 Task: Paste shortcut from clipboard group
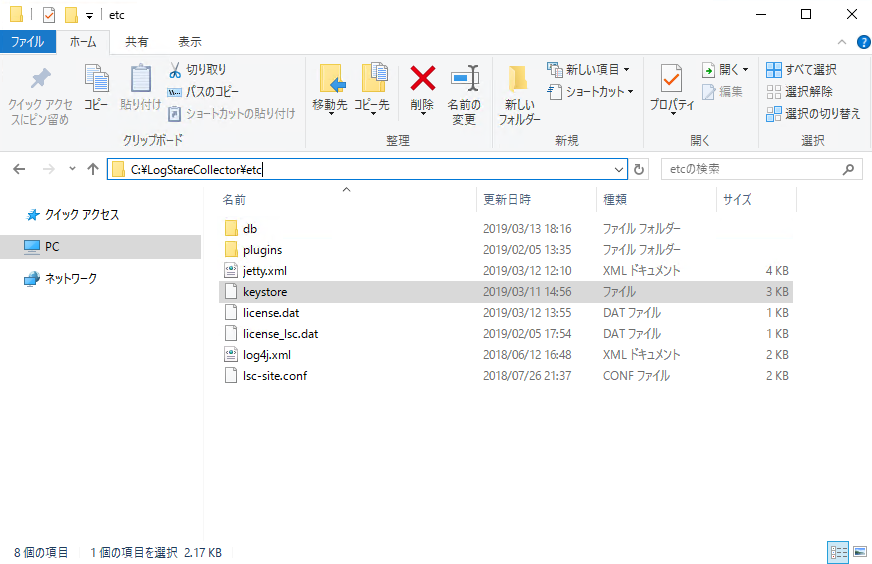pyautogui.click(x=231, y=113)
